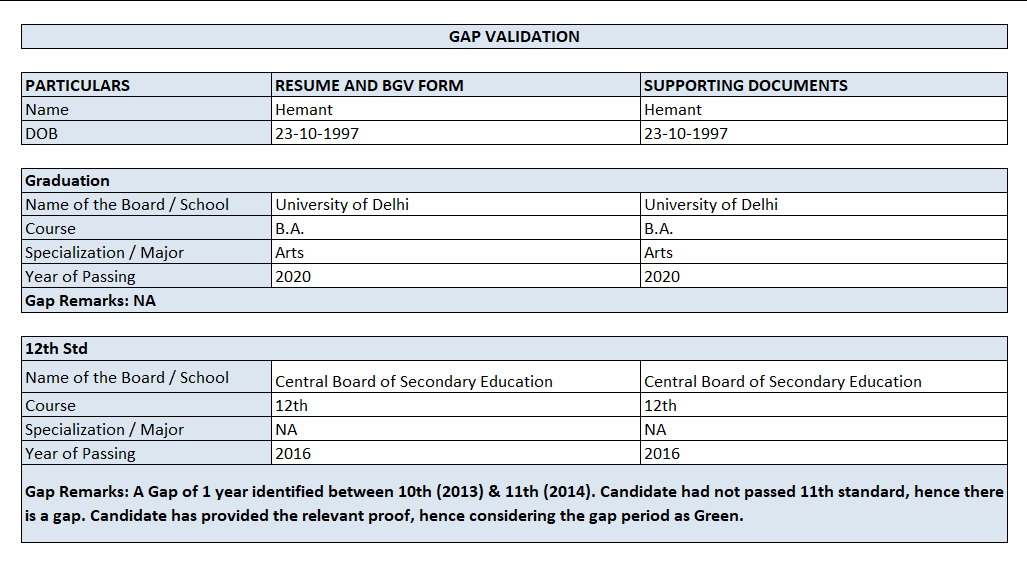This screenshot has height=566, width=1027.
Task: Select the DOB label cell
Action: [41, 134]
